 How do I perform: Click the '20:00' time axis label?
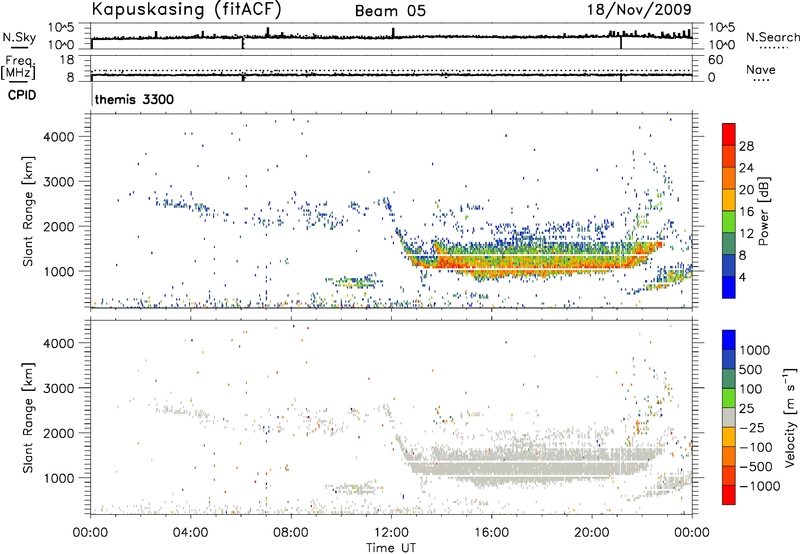point(591,533)
